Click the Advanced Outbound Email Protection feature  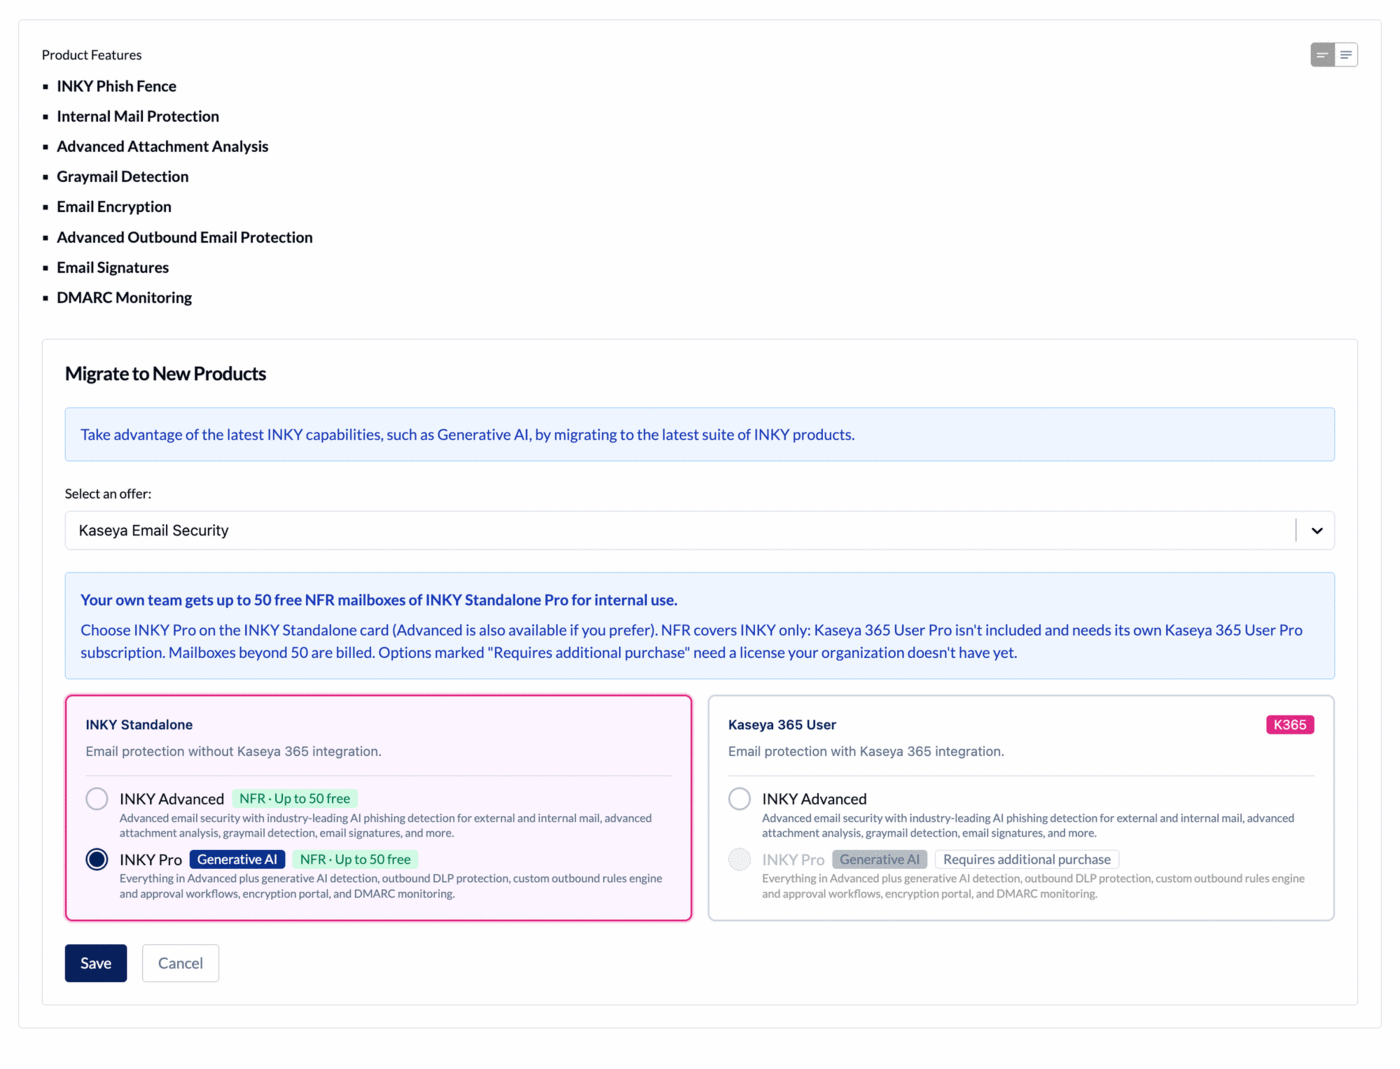click(185, 237)
